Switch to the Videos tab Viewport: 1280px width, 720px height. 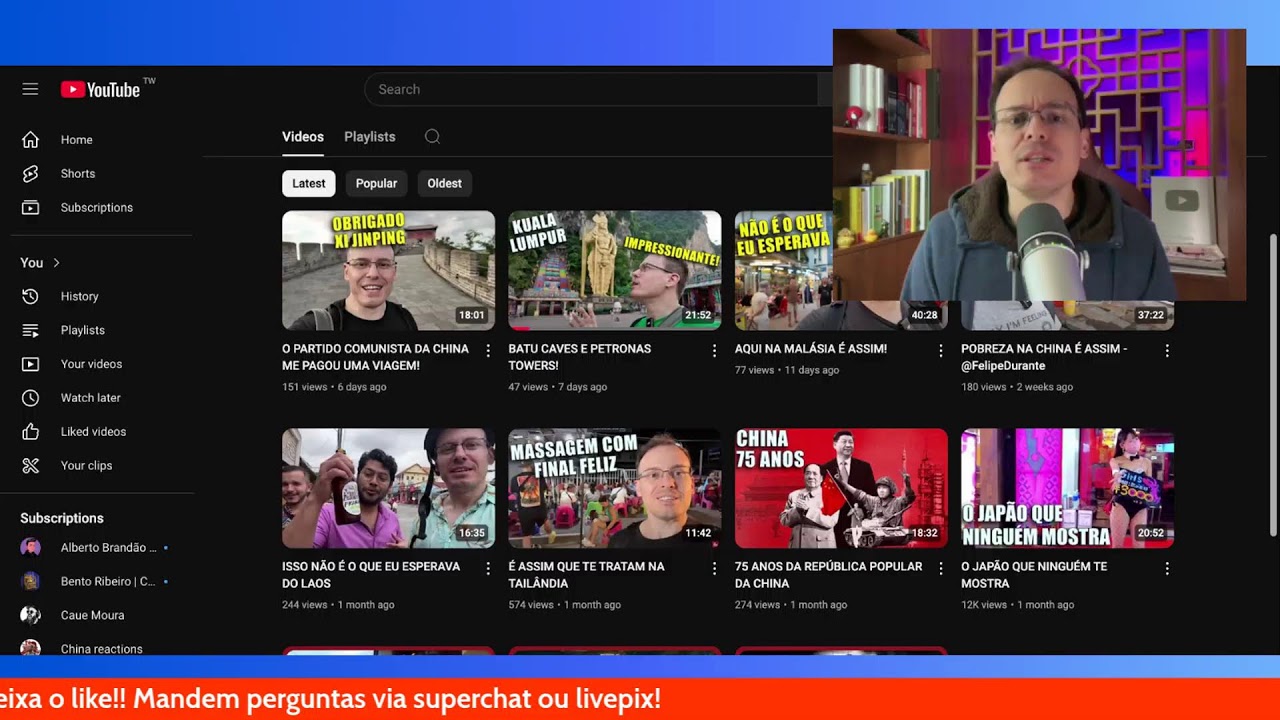[x=303, y=137]
